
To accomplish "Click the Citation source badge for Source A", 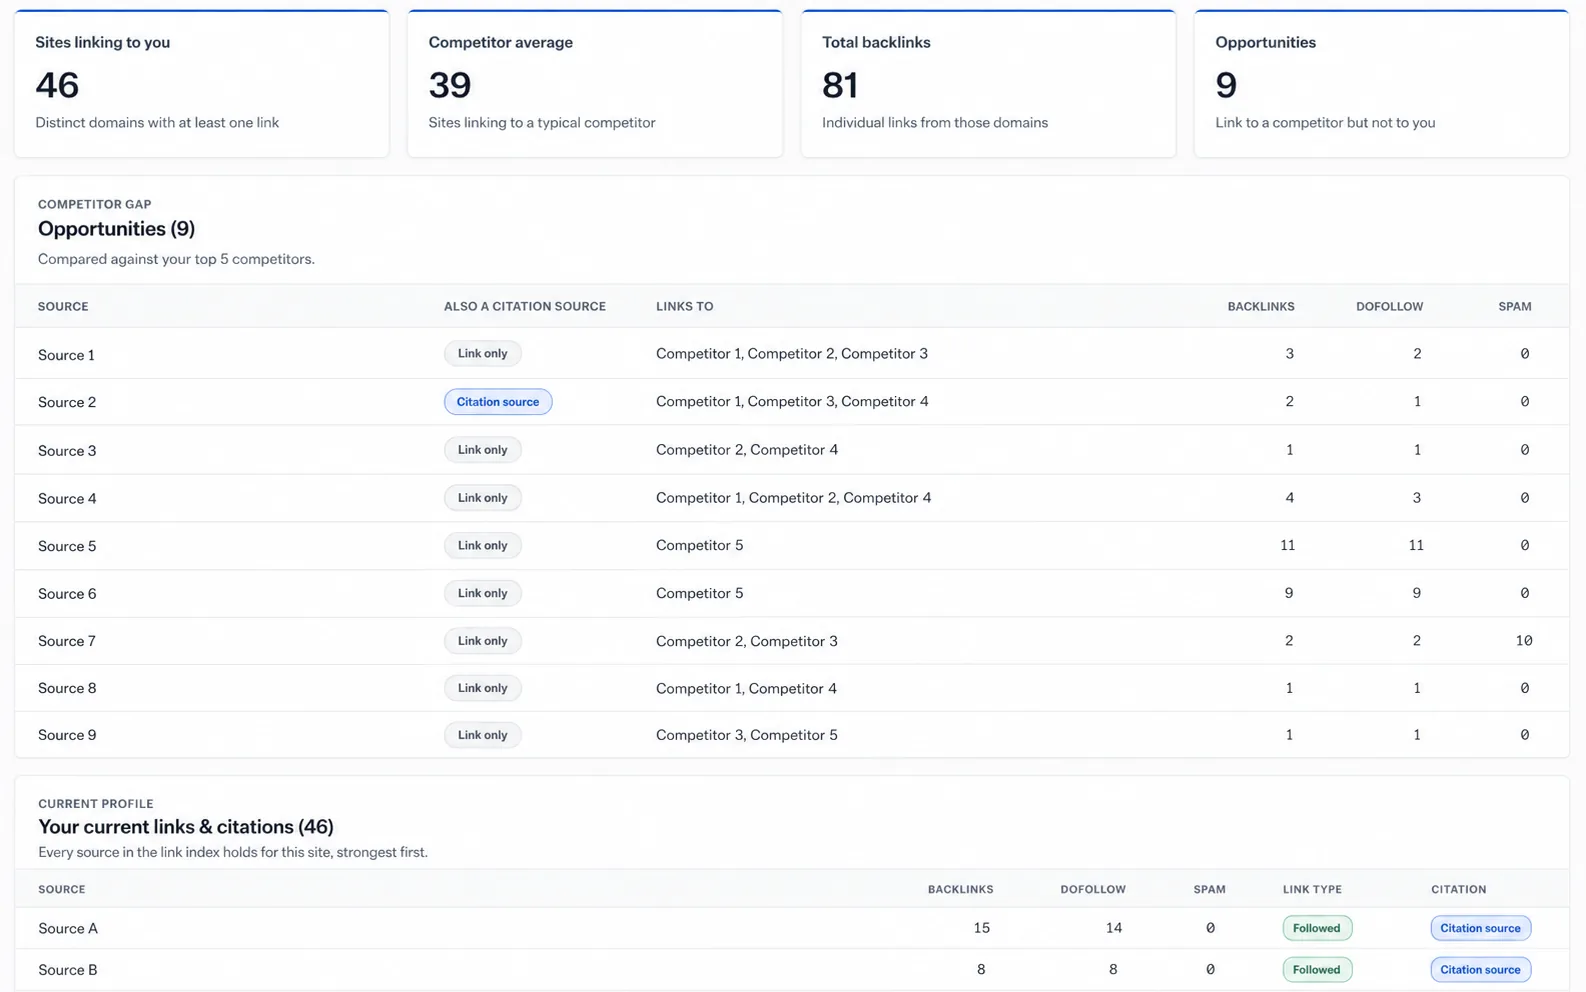I will pos(1481,928).
